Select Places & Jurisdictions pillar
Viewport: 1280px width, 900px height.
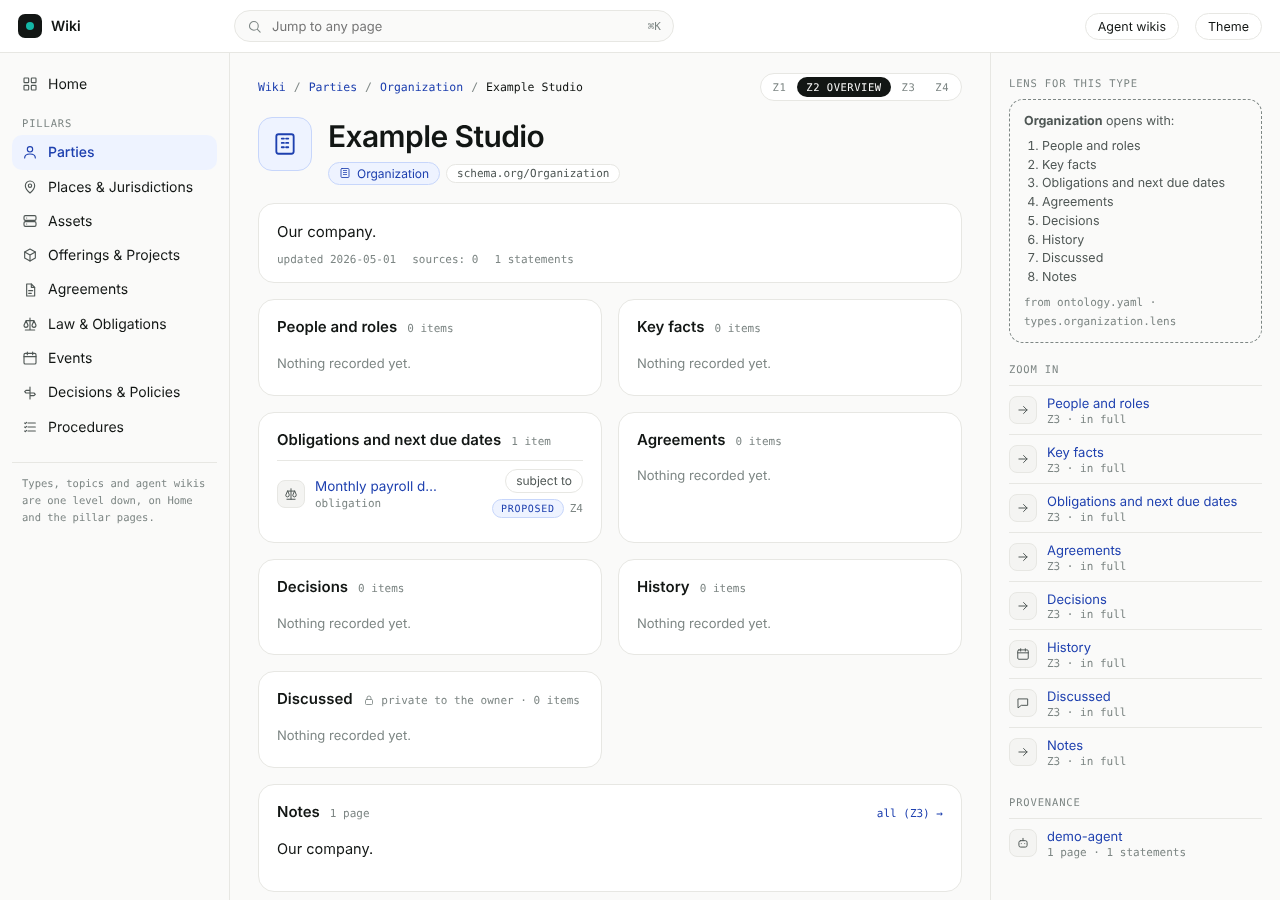tap(114, 187)
